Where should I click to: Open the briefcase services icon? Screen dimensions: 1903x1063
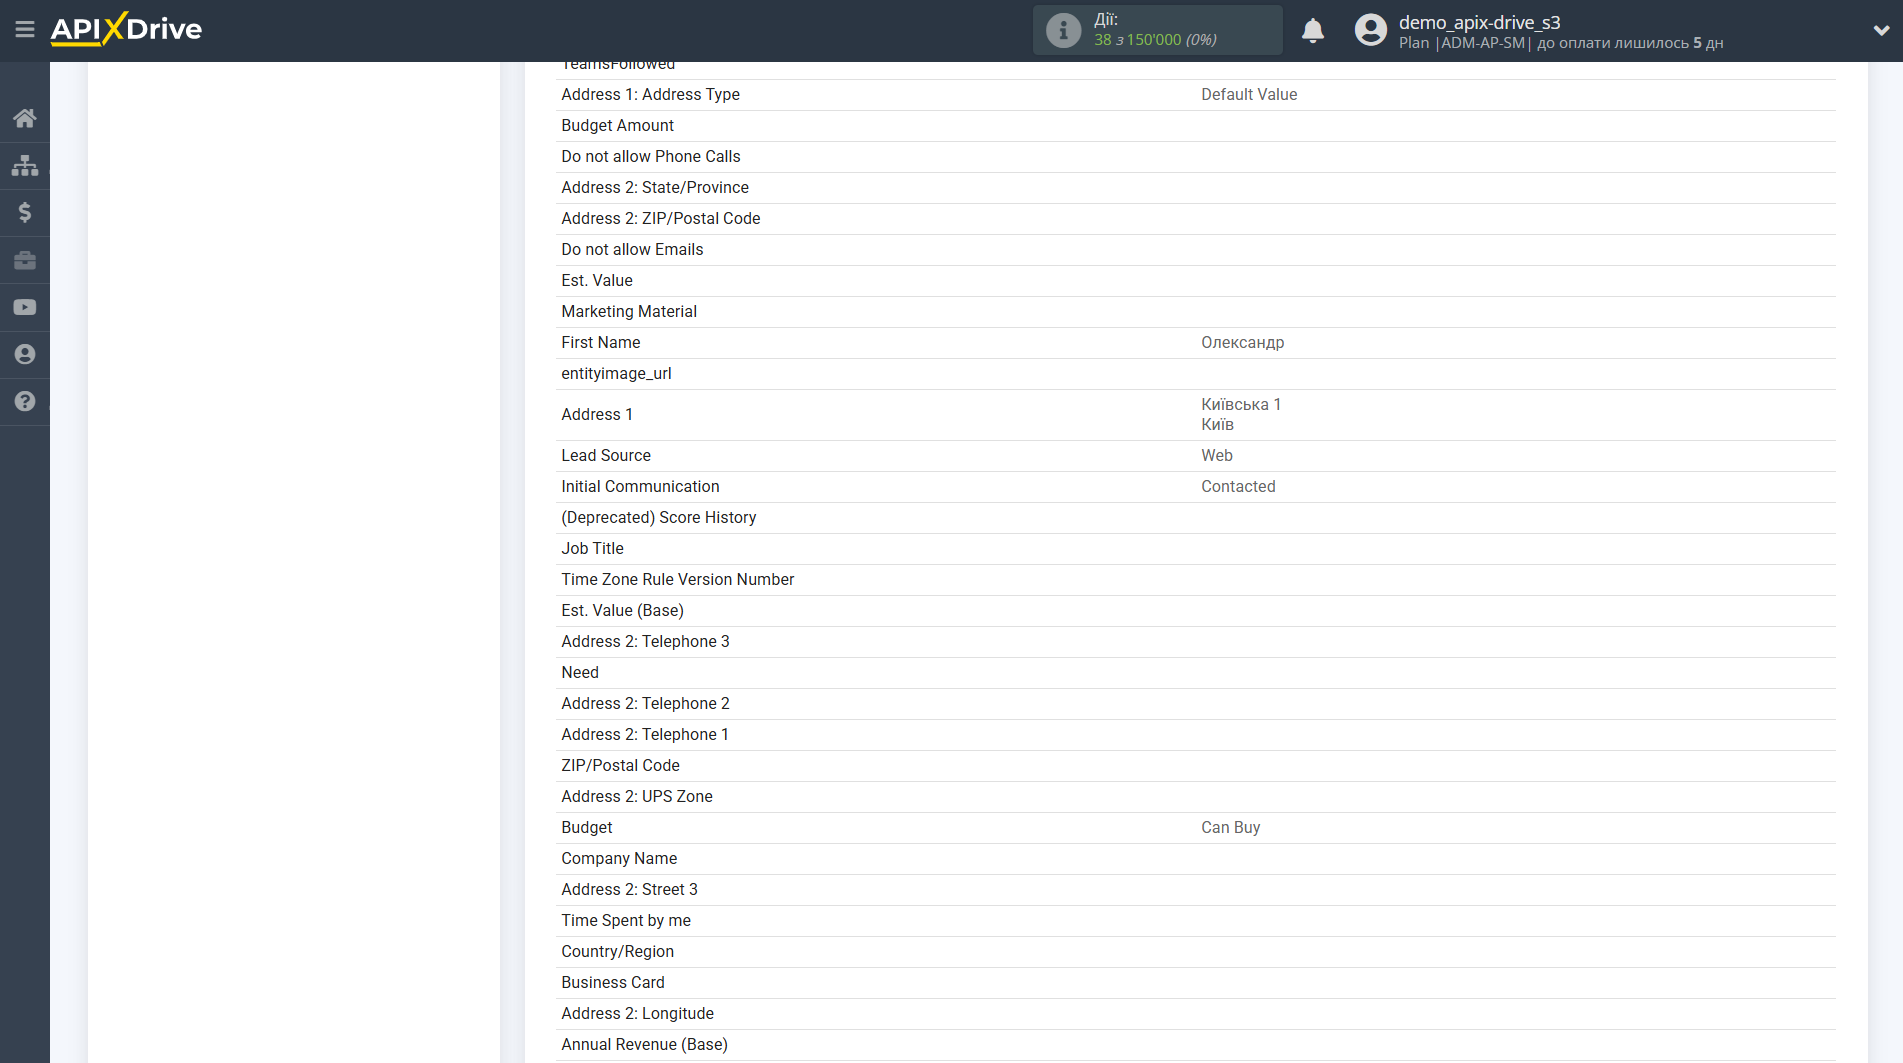click(x=25, y=260)
